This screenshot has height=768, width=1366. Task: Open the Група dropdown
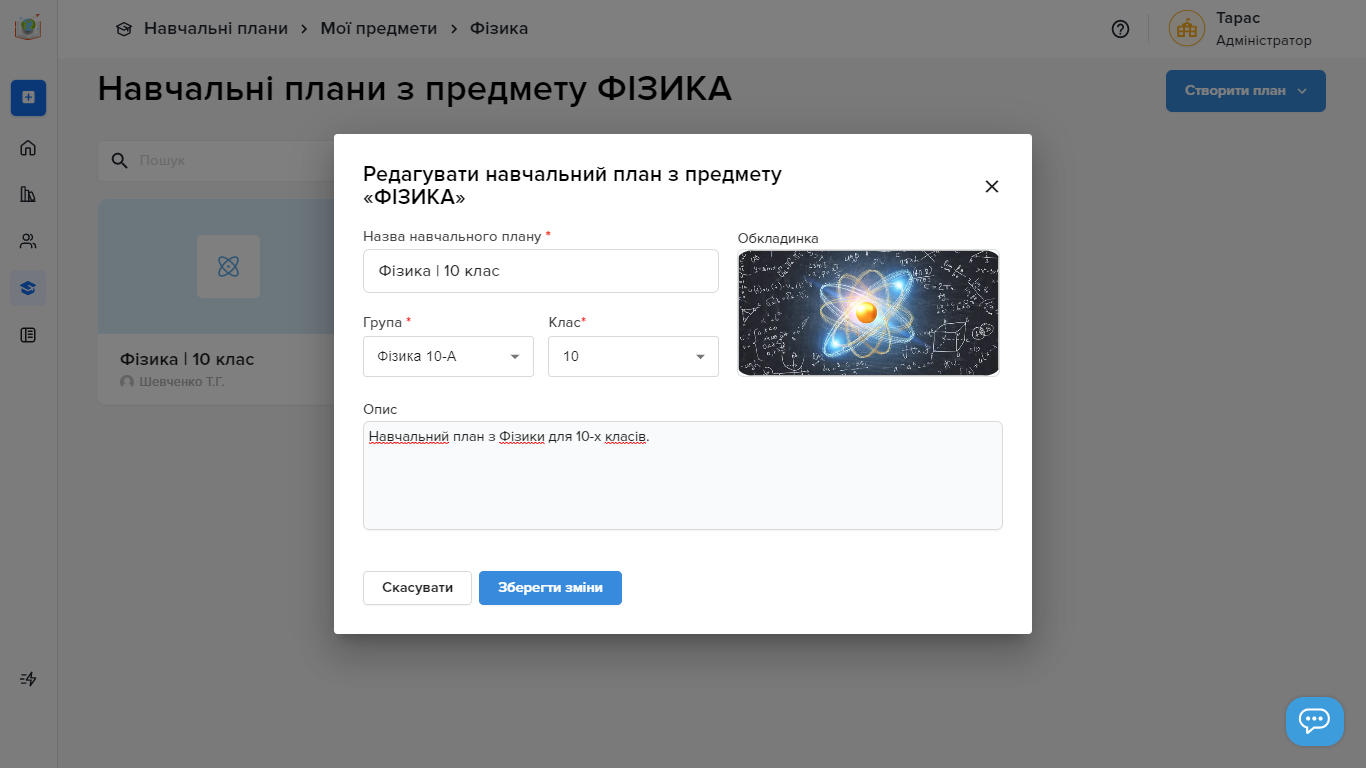448,356
